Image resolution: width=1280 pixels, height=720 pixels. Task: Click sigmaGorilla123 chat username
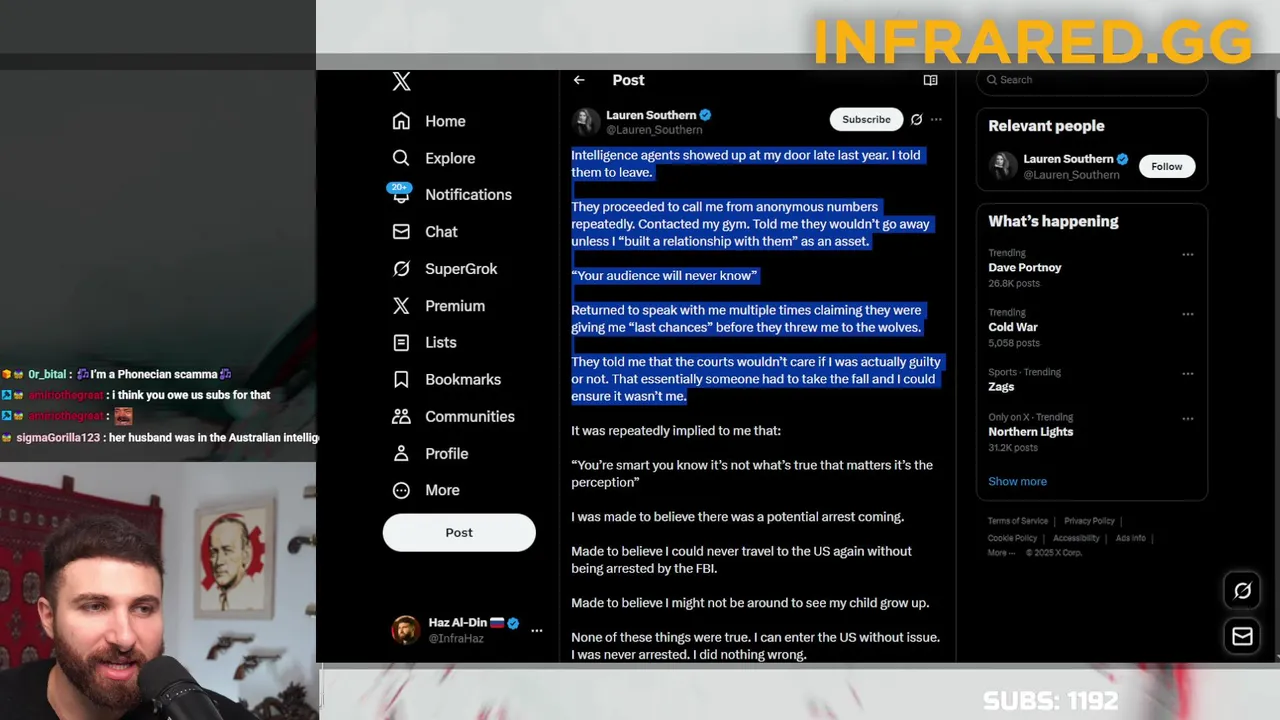[x=58, y=438]
